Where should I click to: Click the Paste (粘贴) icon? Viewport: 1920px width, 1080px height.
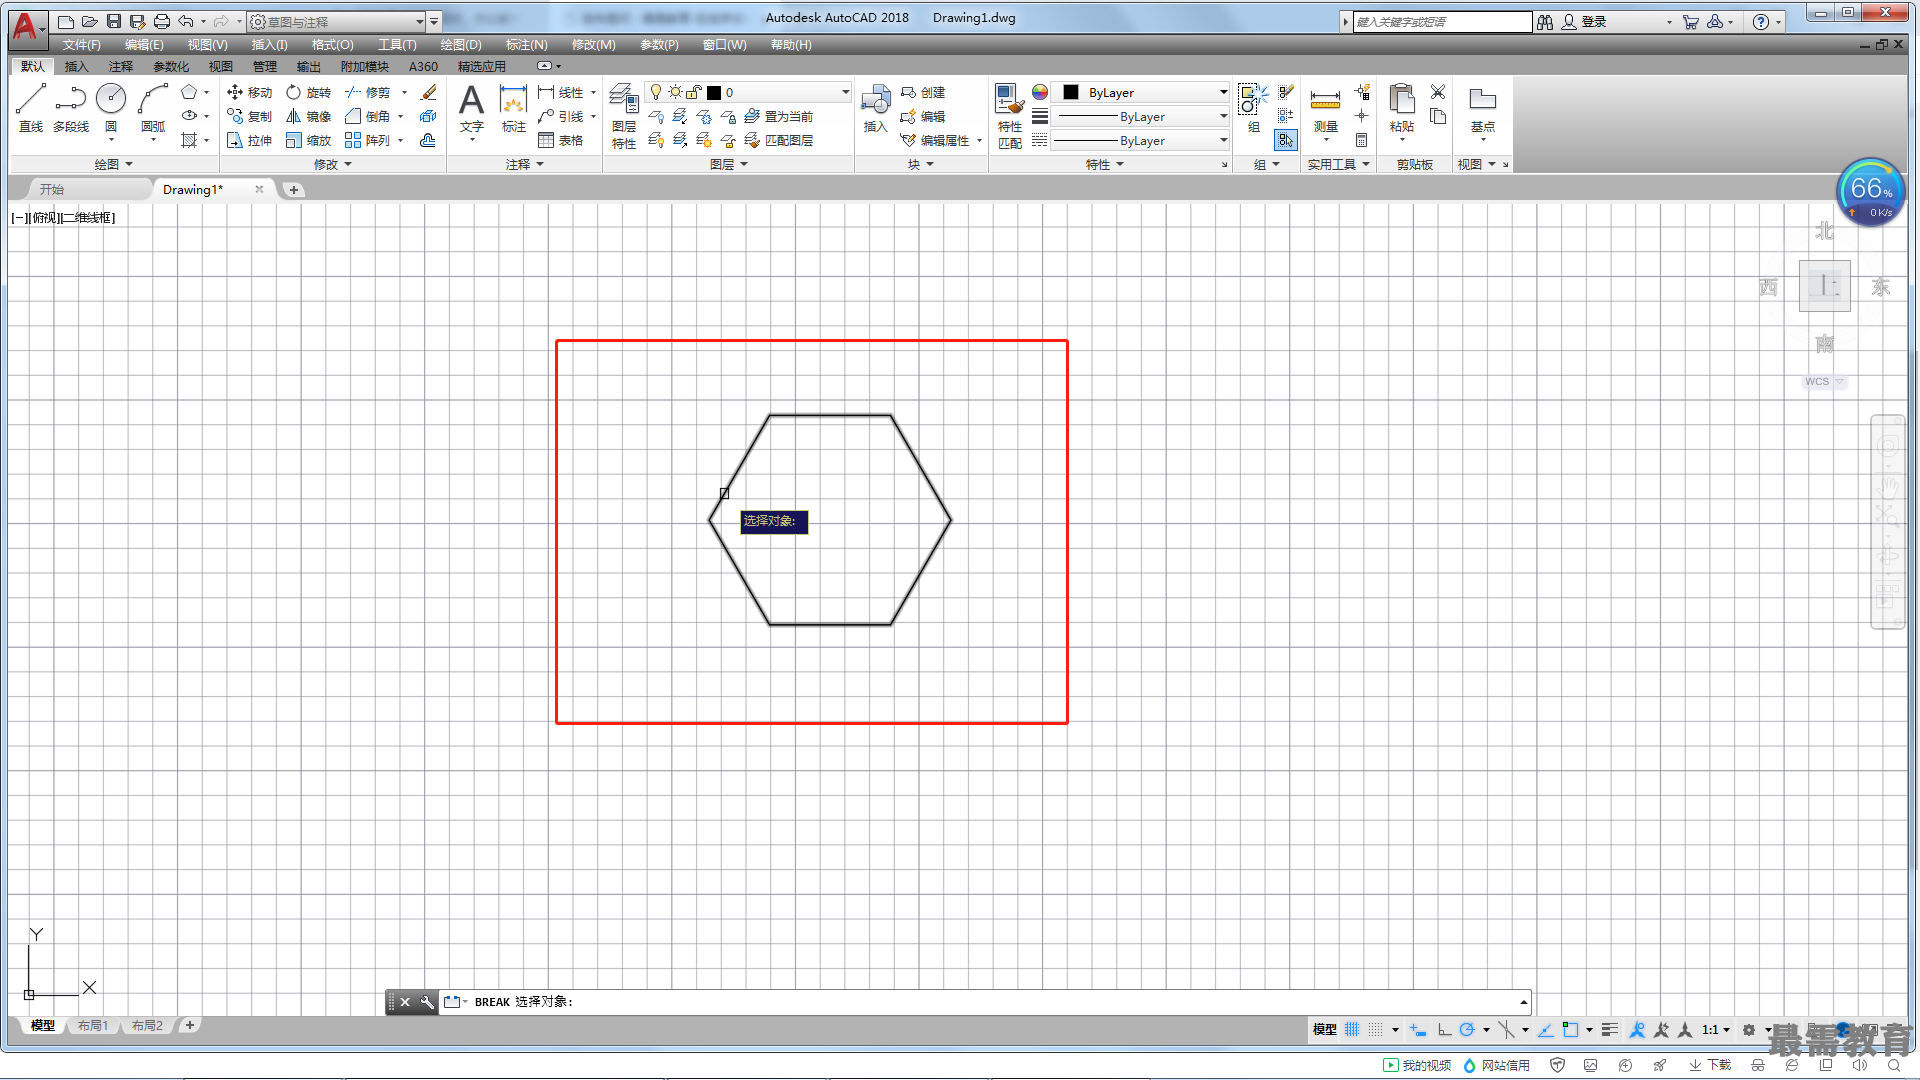[1402, 108]
